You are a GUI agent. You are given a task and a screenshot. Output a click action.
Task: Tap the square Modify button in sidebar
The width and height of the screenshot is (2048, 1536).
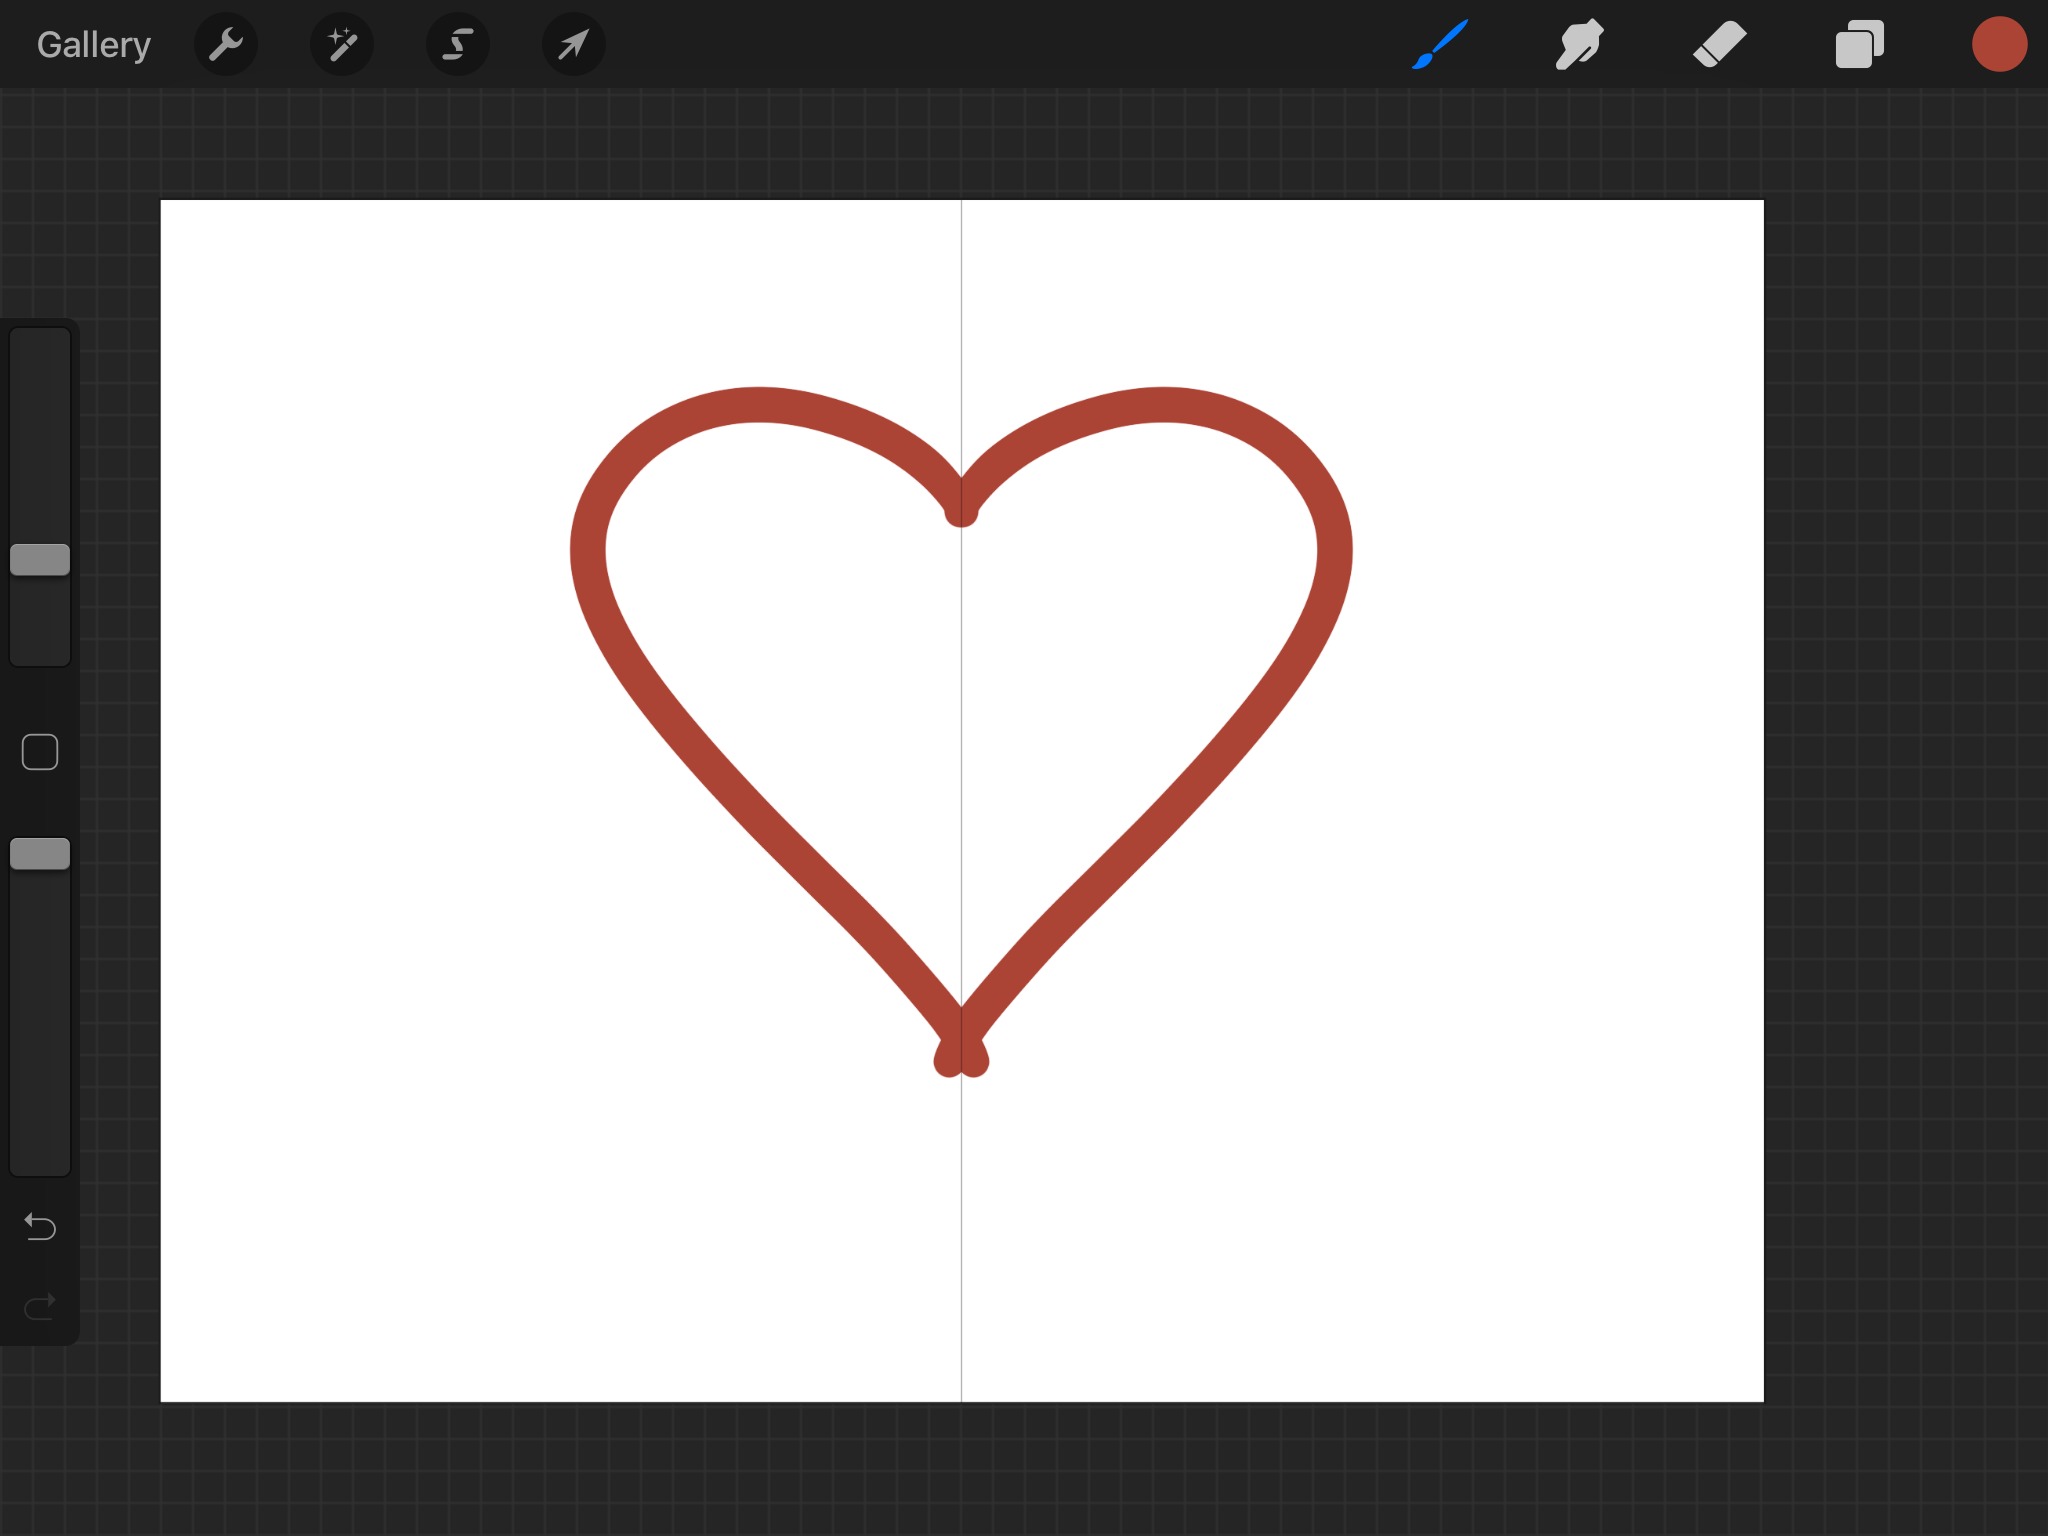point(40,752)
